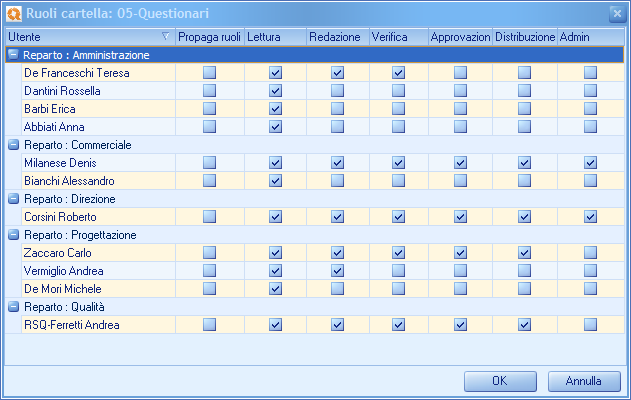Confirm with the OK button
This screenshot has height=400, width=631.
pos(500,381)
